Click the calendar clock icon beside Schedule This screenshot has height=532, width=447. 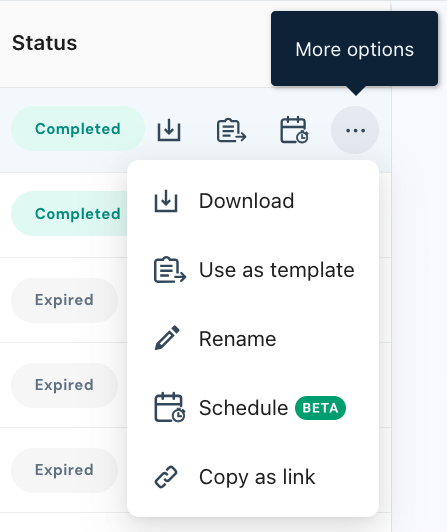[169, 407]
